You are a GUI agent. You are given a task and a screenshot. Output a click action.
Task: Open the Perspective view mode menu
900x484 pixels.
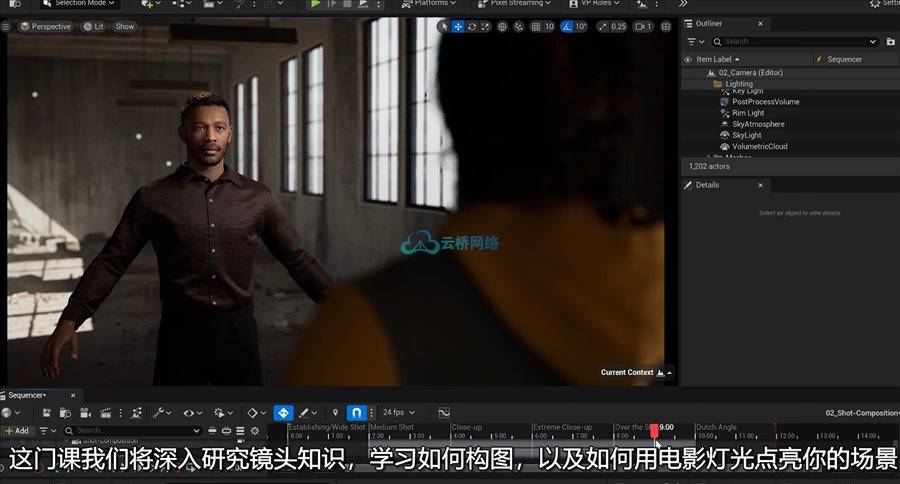click(45, 26)
